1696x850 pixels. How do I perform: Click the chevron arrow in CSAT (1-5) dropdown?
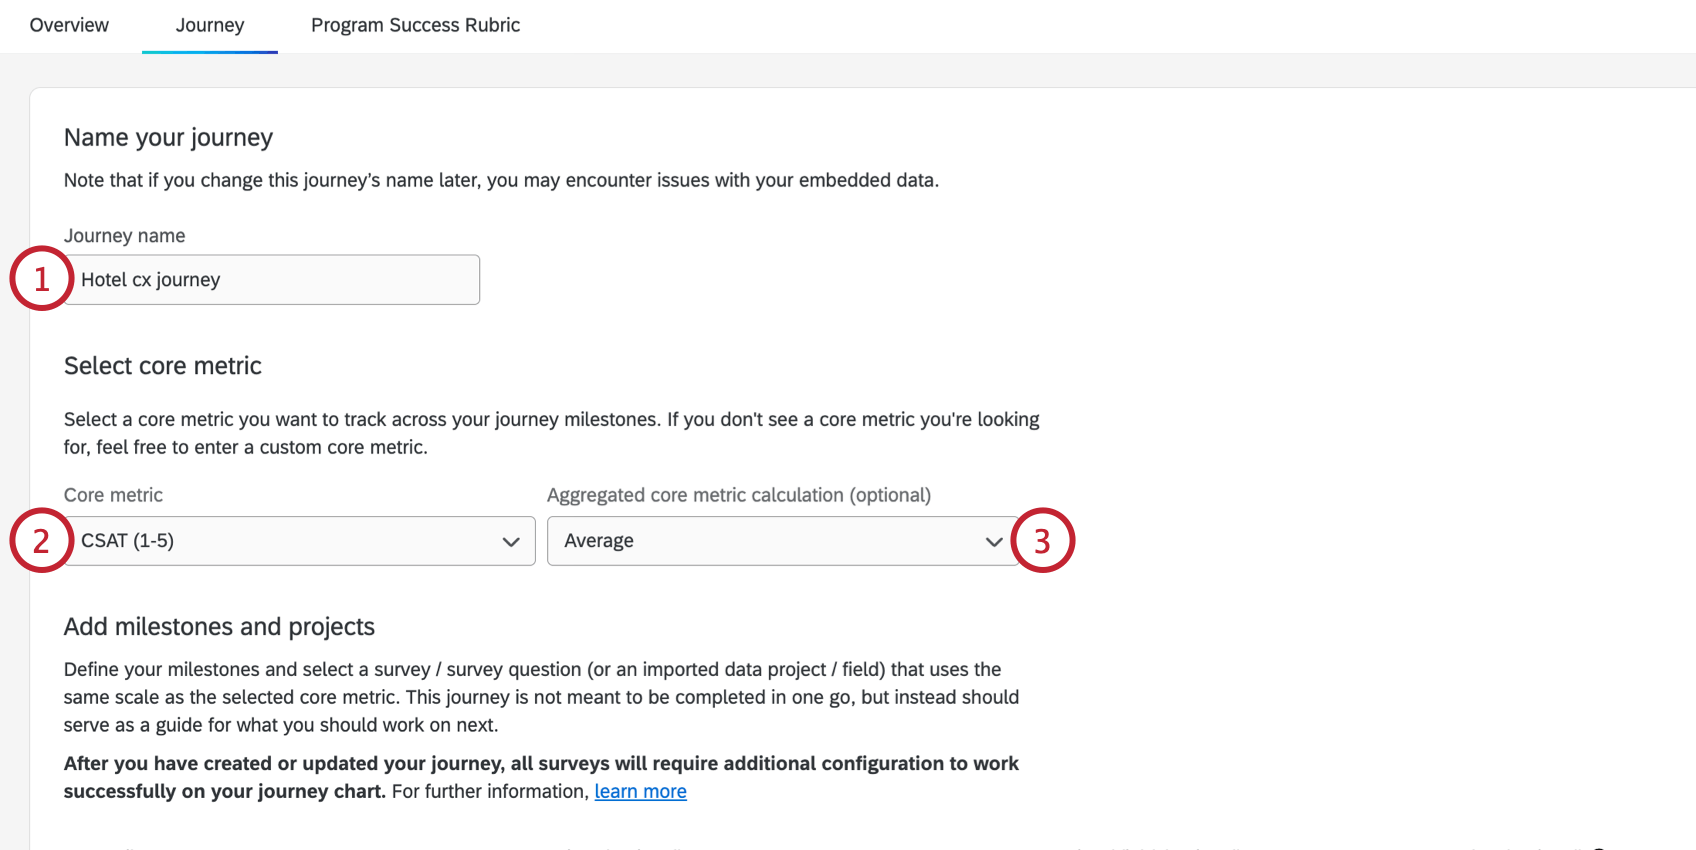pos(511,542)
